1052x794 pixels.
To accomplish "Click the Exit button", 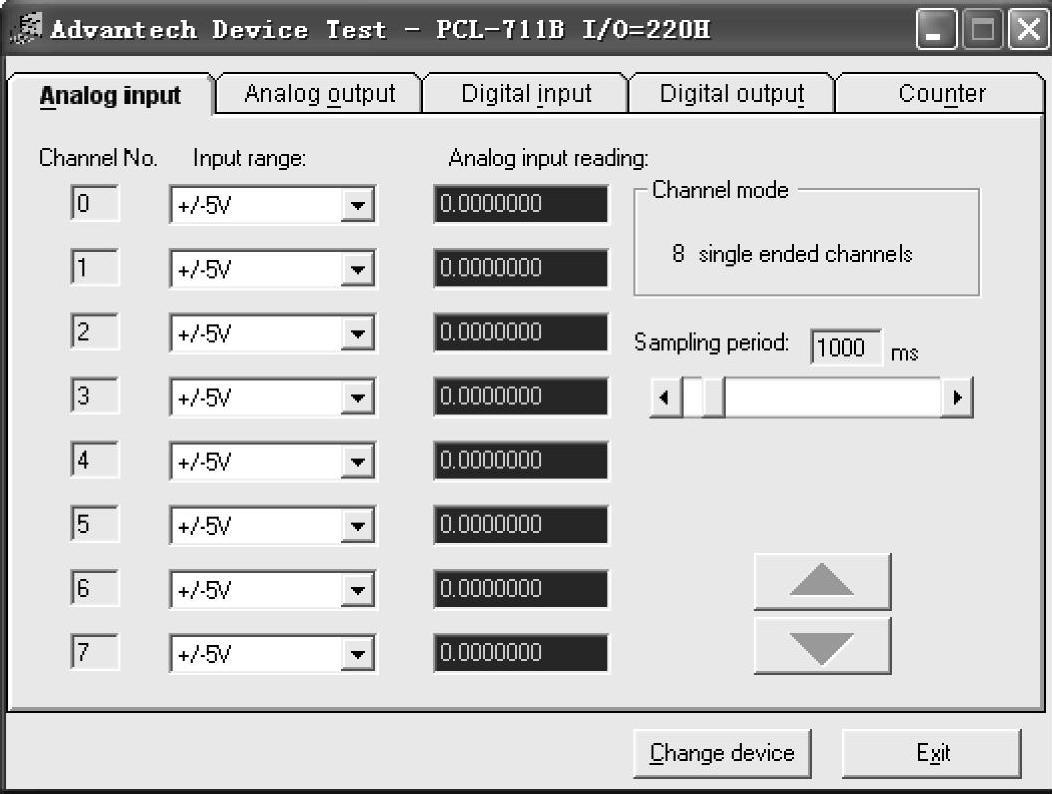I will 932,753.
